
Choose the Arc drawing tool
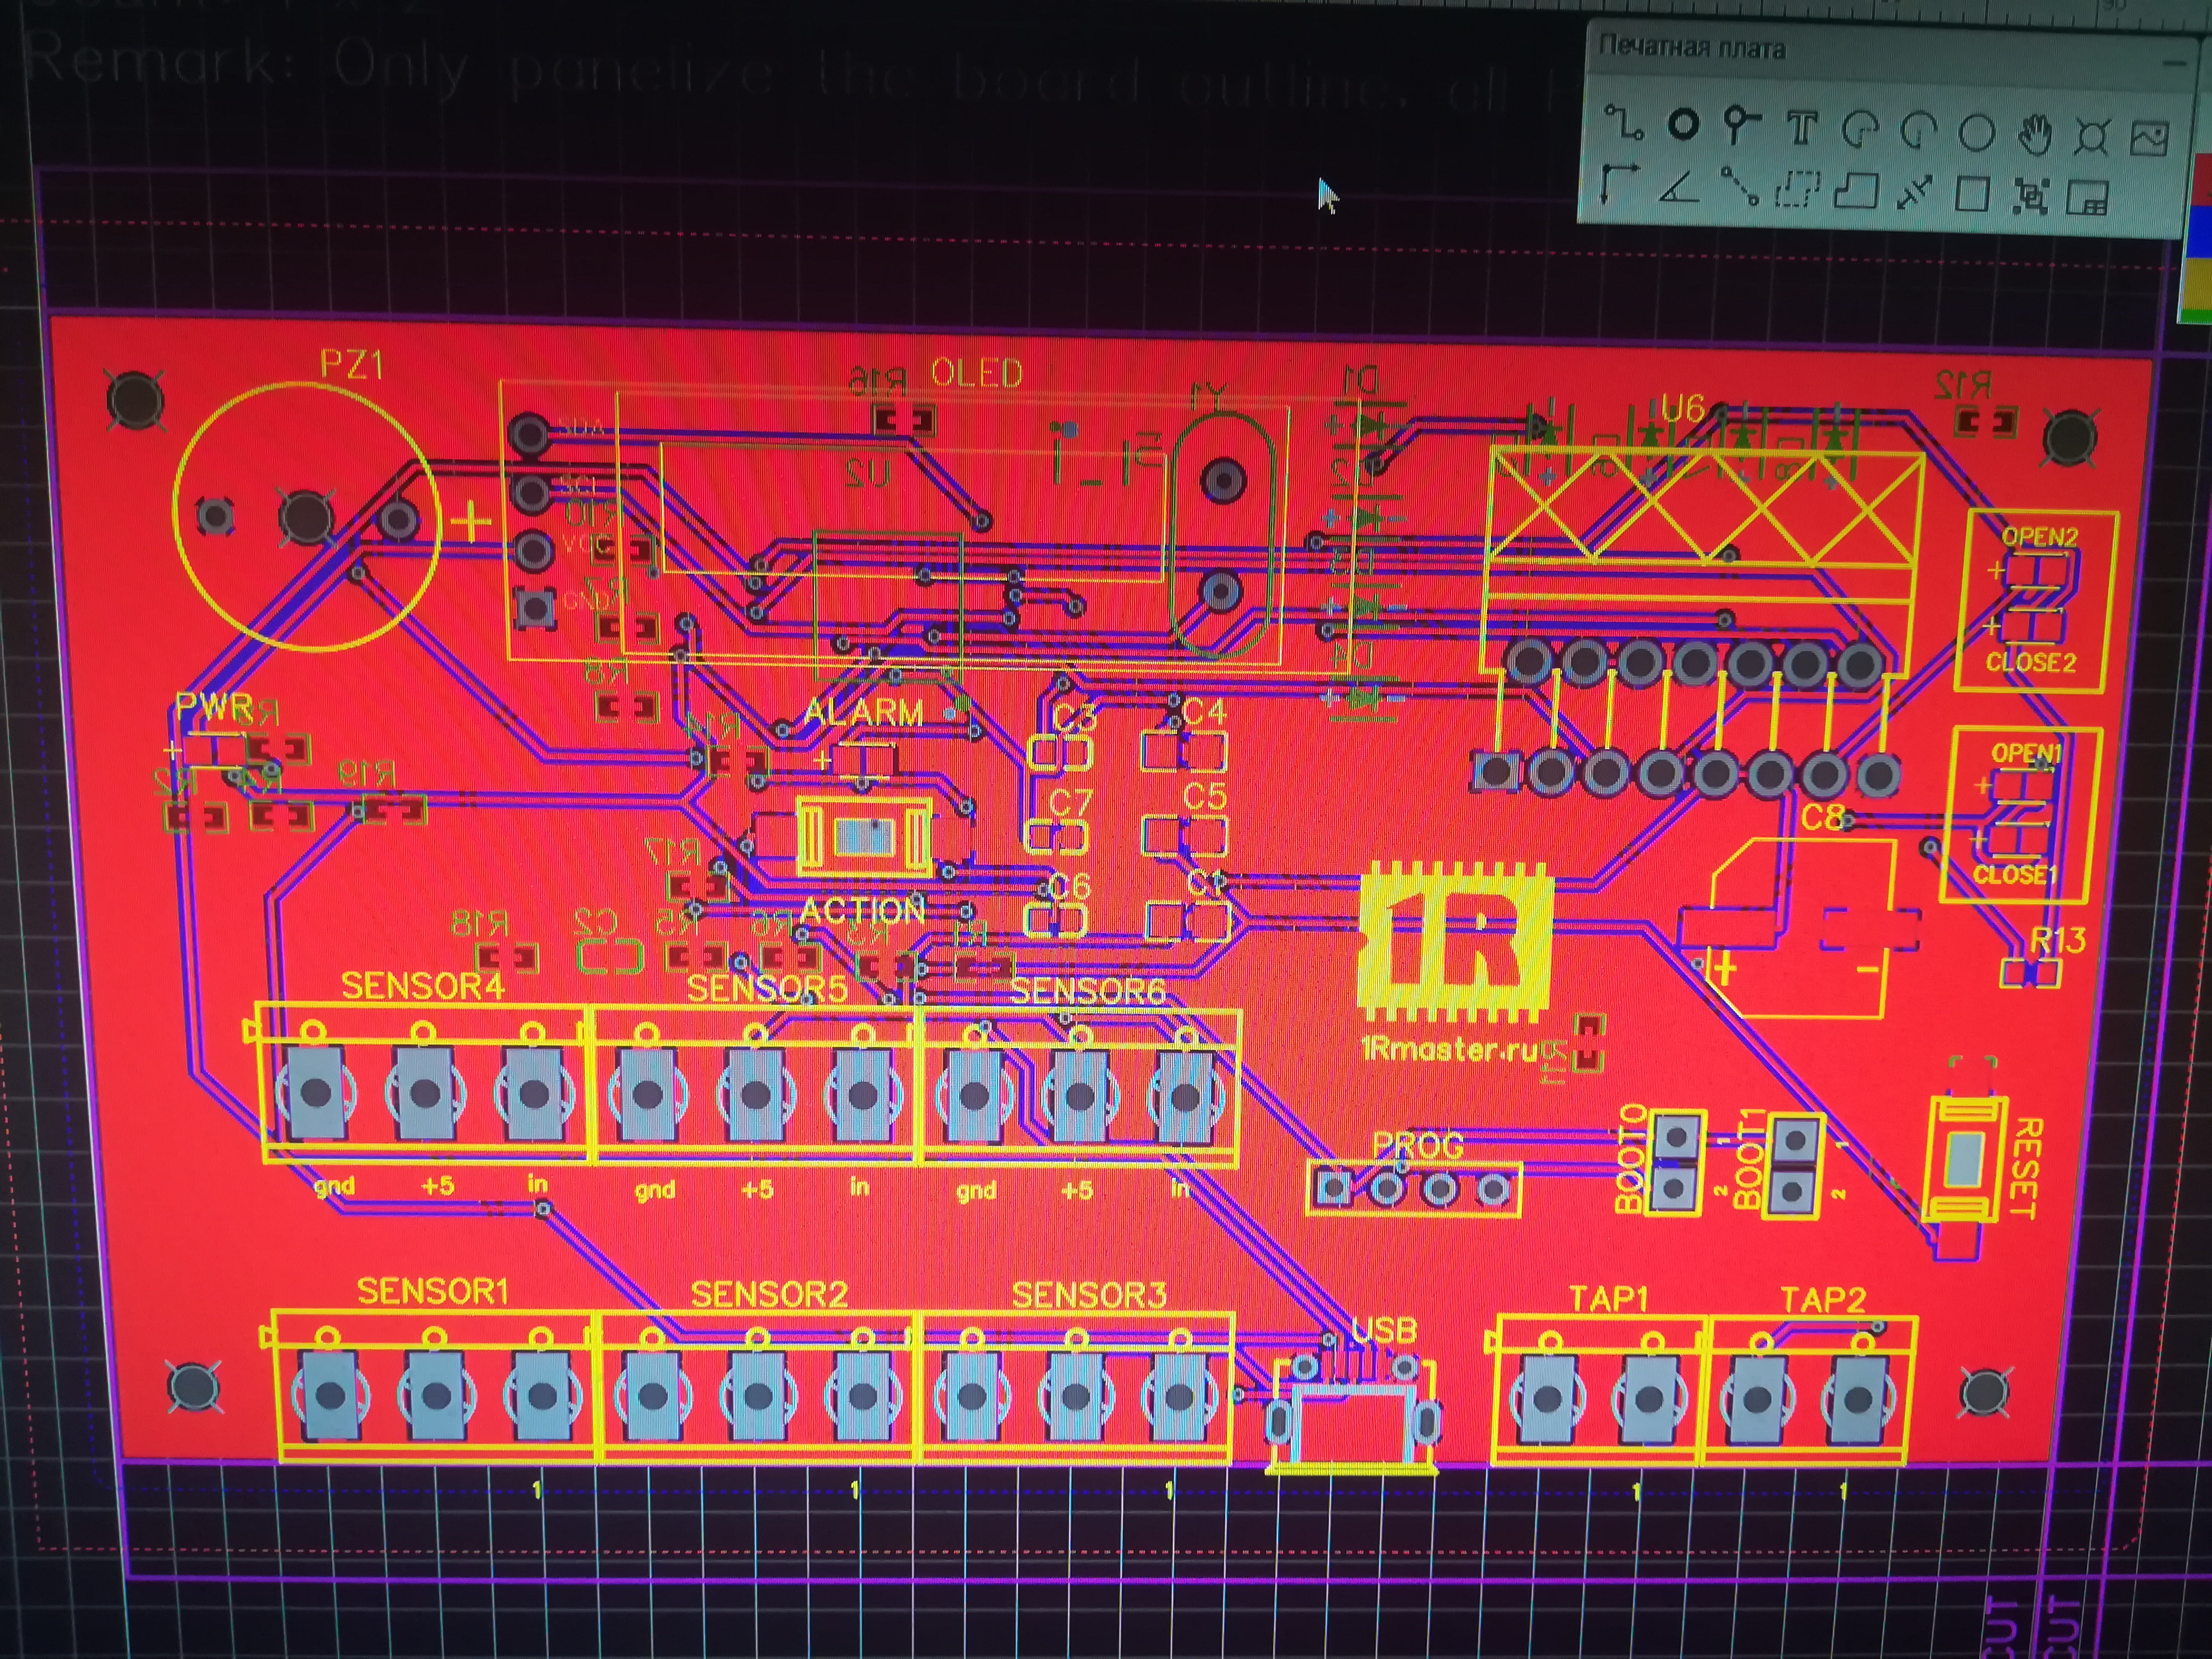pyautogui.click(x=1860, y=131)
